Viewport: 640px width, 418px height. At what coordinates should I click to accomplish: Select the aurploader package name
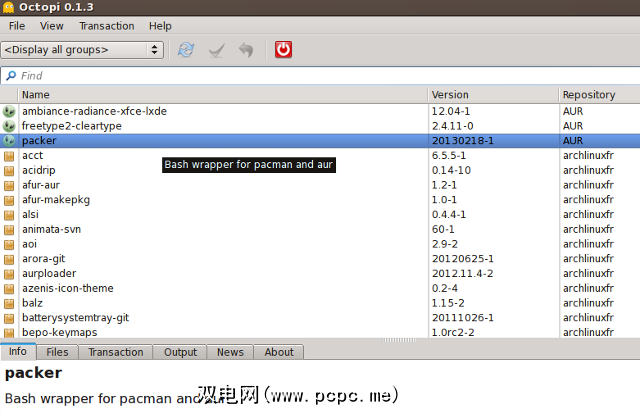coord(49,273)
